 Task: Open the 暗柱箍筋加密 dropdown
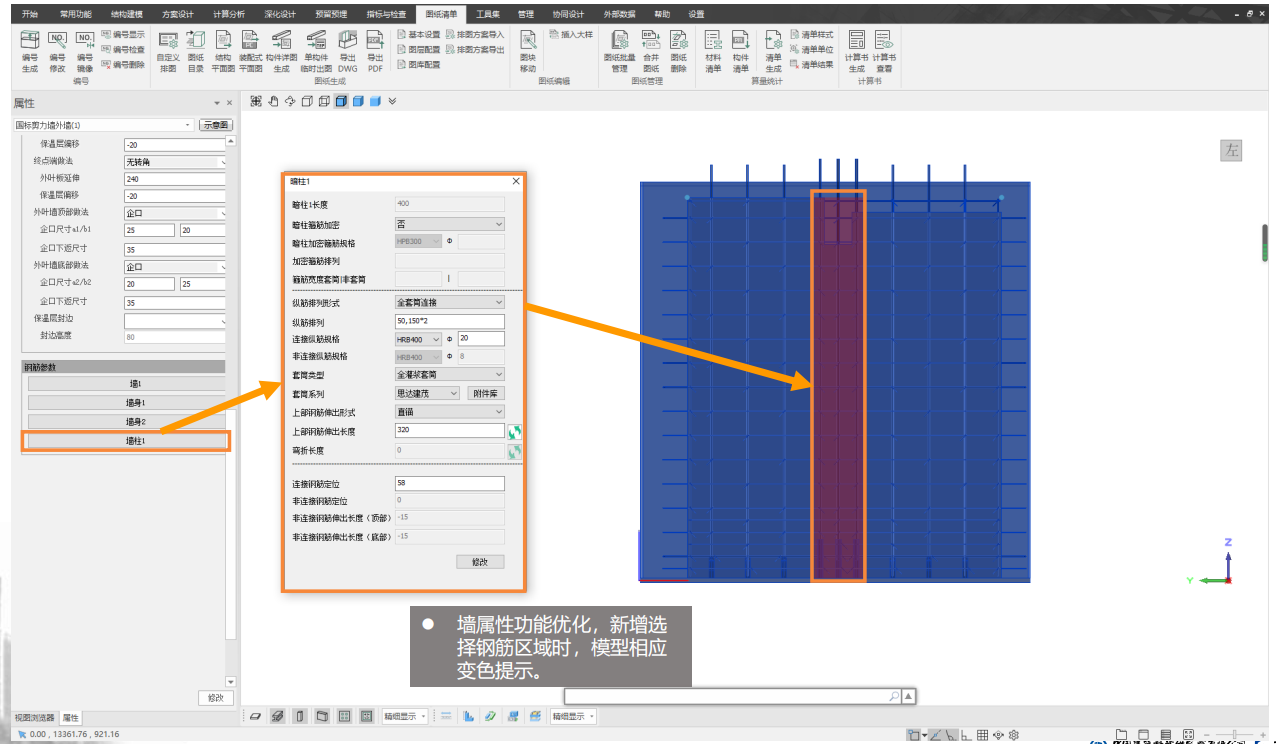[x=450, y=224]
